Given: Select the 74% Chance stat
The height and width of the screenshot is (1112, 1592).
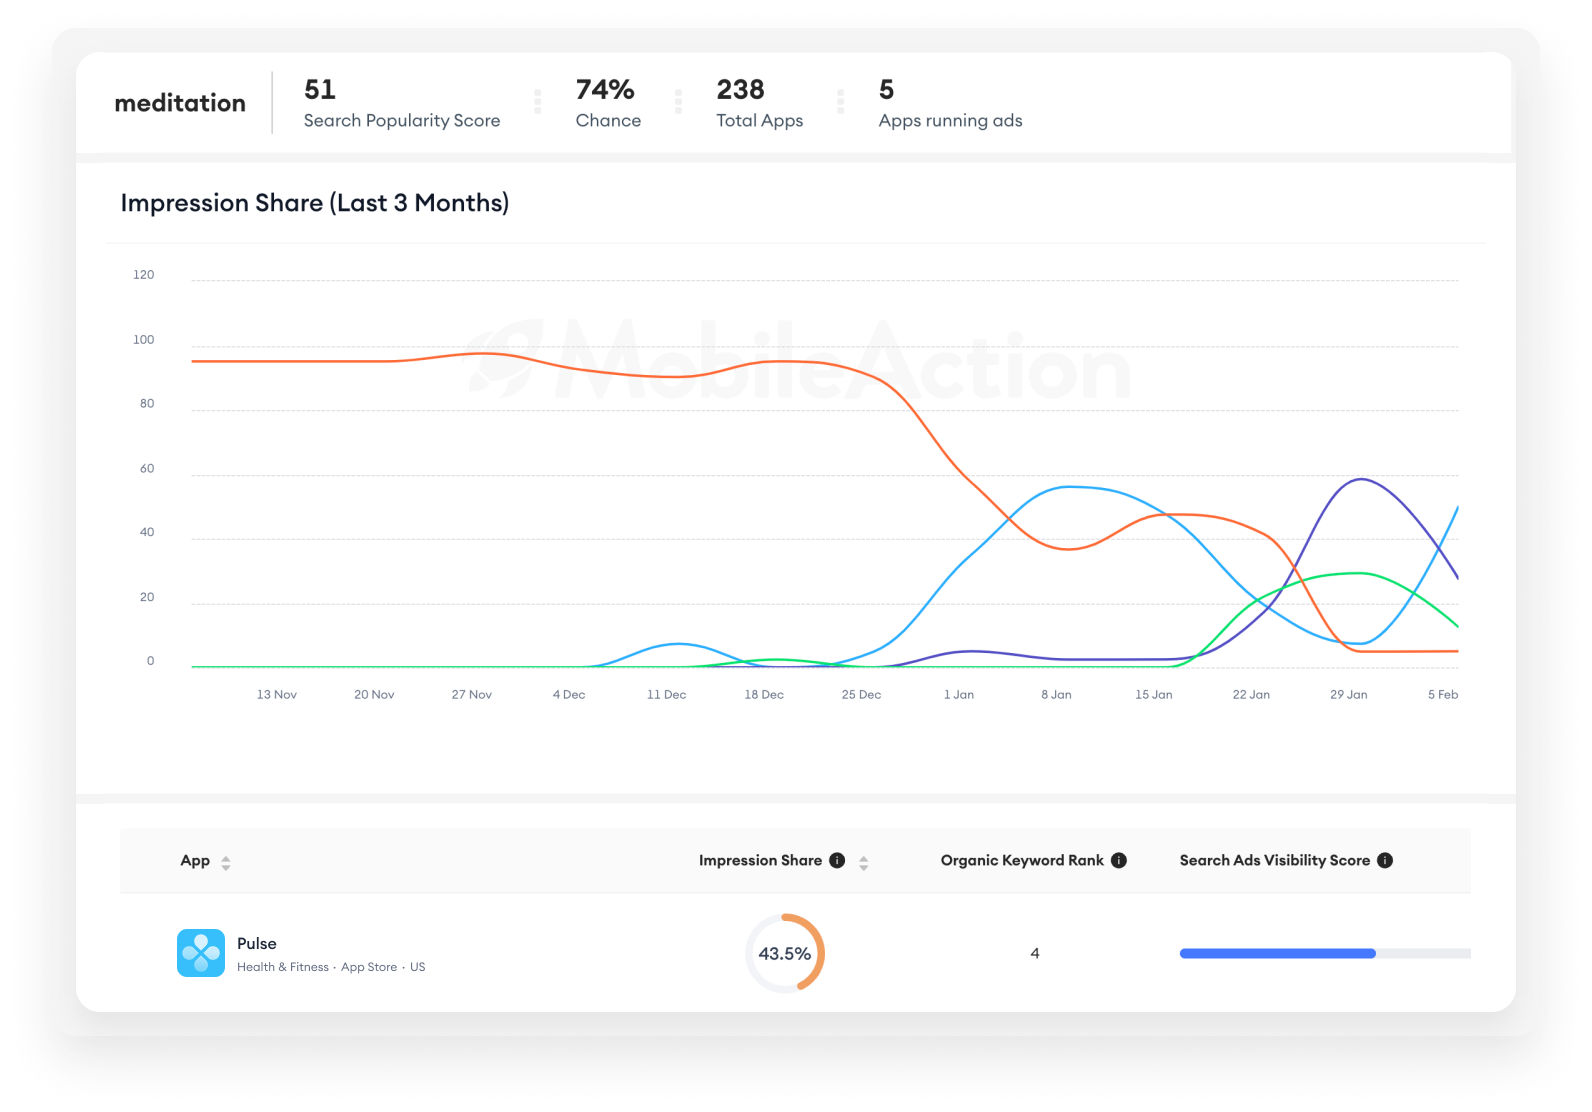Looking at the screenshot, I should tap(608, 104).
